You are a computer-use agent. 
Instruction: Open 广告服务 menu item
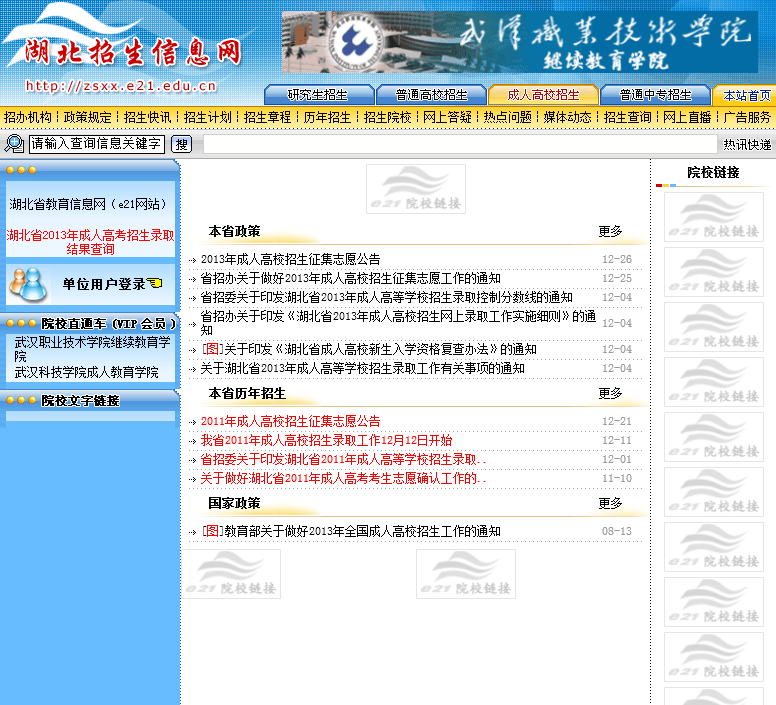tap(747, 117)
